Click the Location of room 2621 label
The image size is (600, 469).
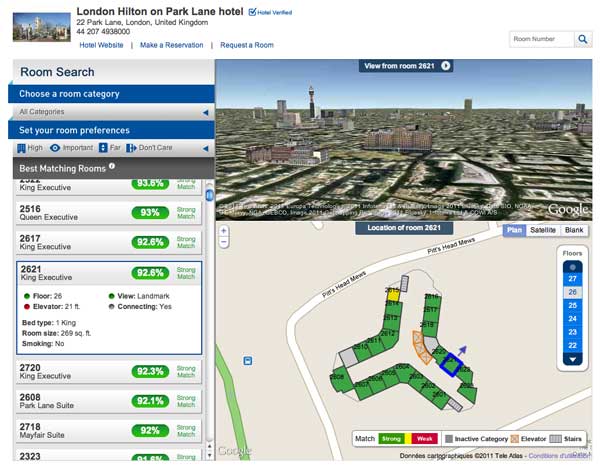404,228
